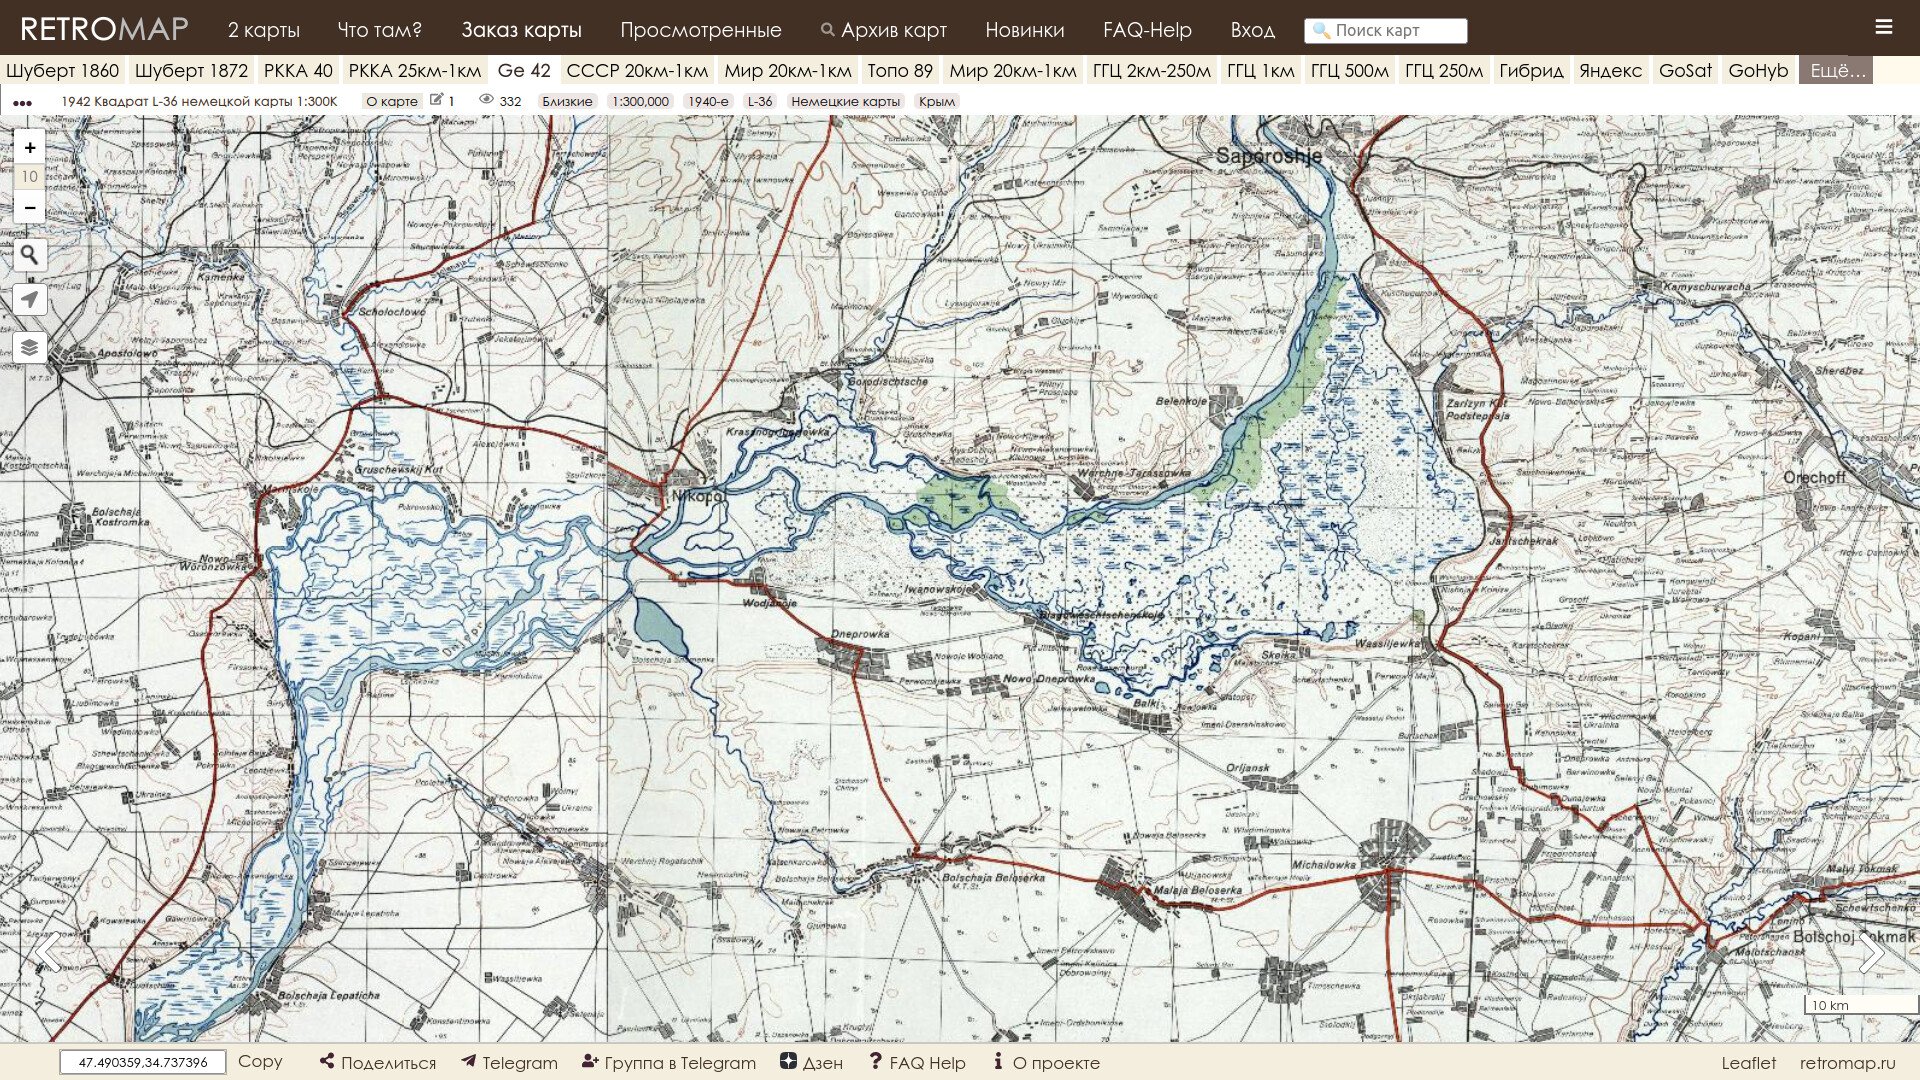The width and height of the screenshot is (1920, 1080).
Task: Click the coordinates field 47.490359,34.737396
Action: click(x=143, y=1062)
